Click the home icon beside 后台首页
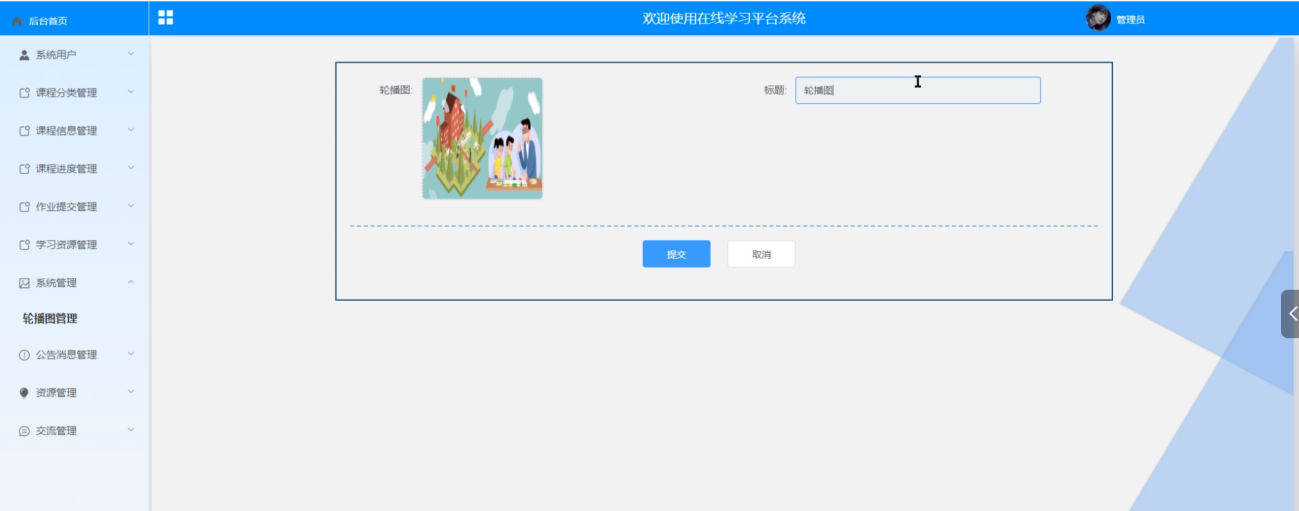The height and width of the screenshot is (511, 1299). [17, 20]
